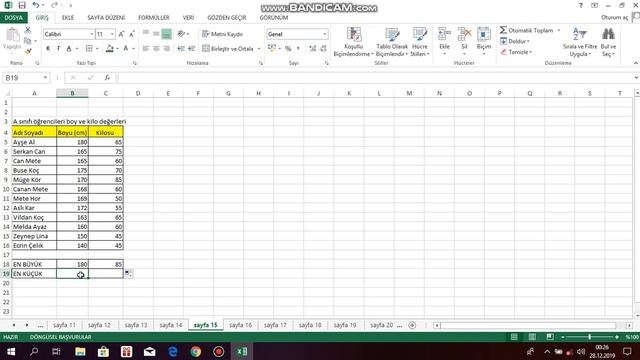Open the Calibri font name dropdown
This screenshot has width=640, height=360.
coord(91,34)
